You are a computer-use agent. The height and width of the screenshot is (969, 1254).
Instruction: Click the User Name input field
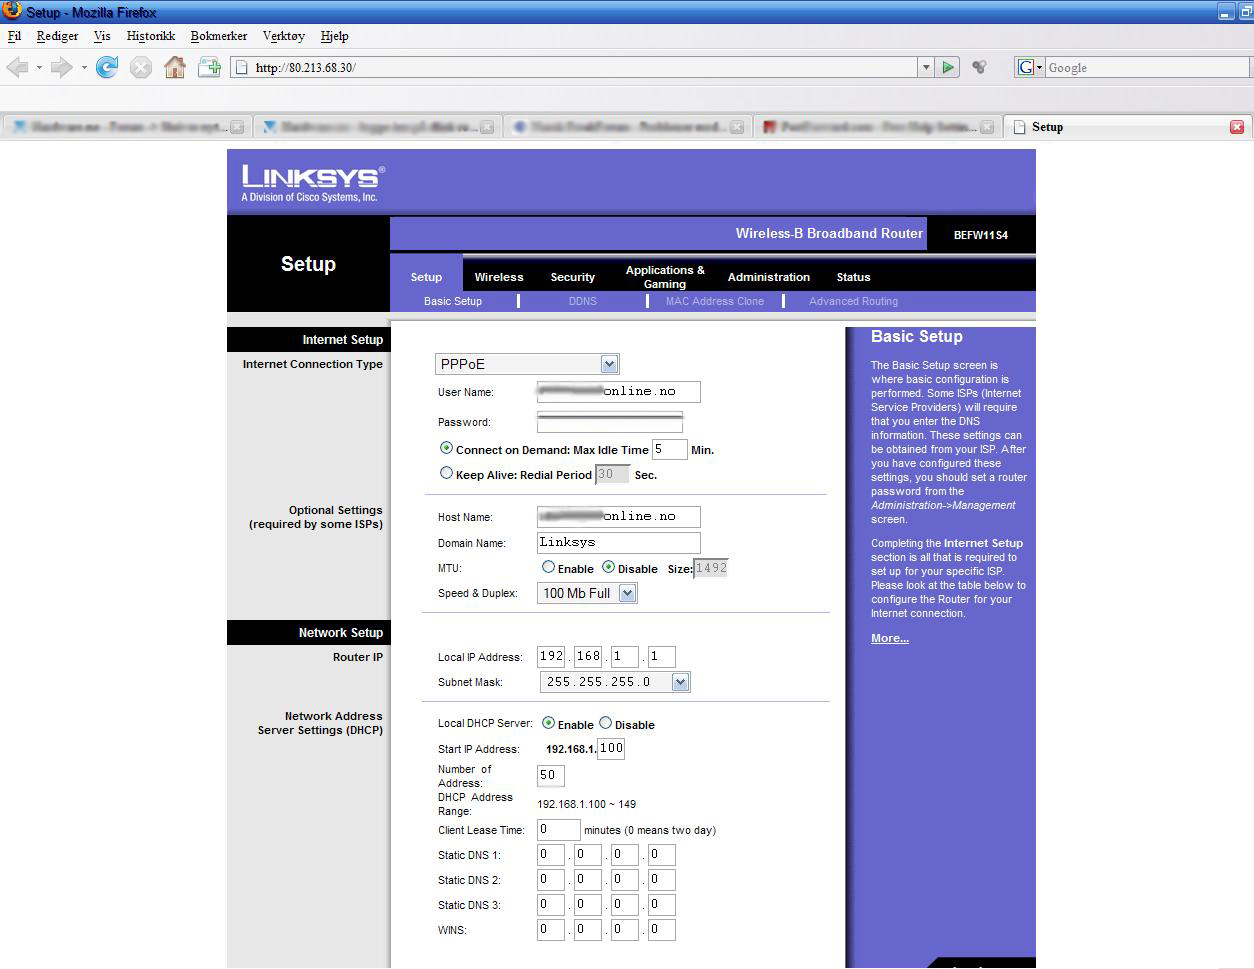point(618,391)
